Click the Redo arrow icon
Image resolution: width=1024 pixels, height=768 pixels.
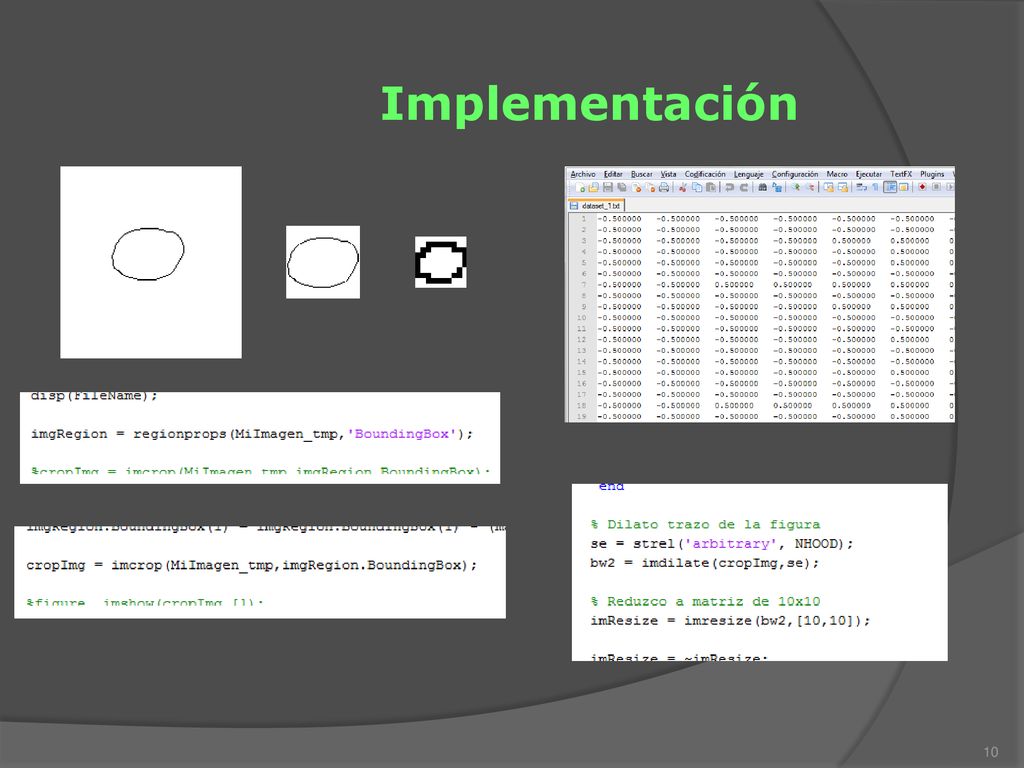pyautogui.click(x=743, y=187)
